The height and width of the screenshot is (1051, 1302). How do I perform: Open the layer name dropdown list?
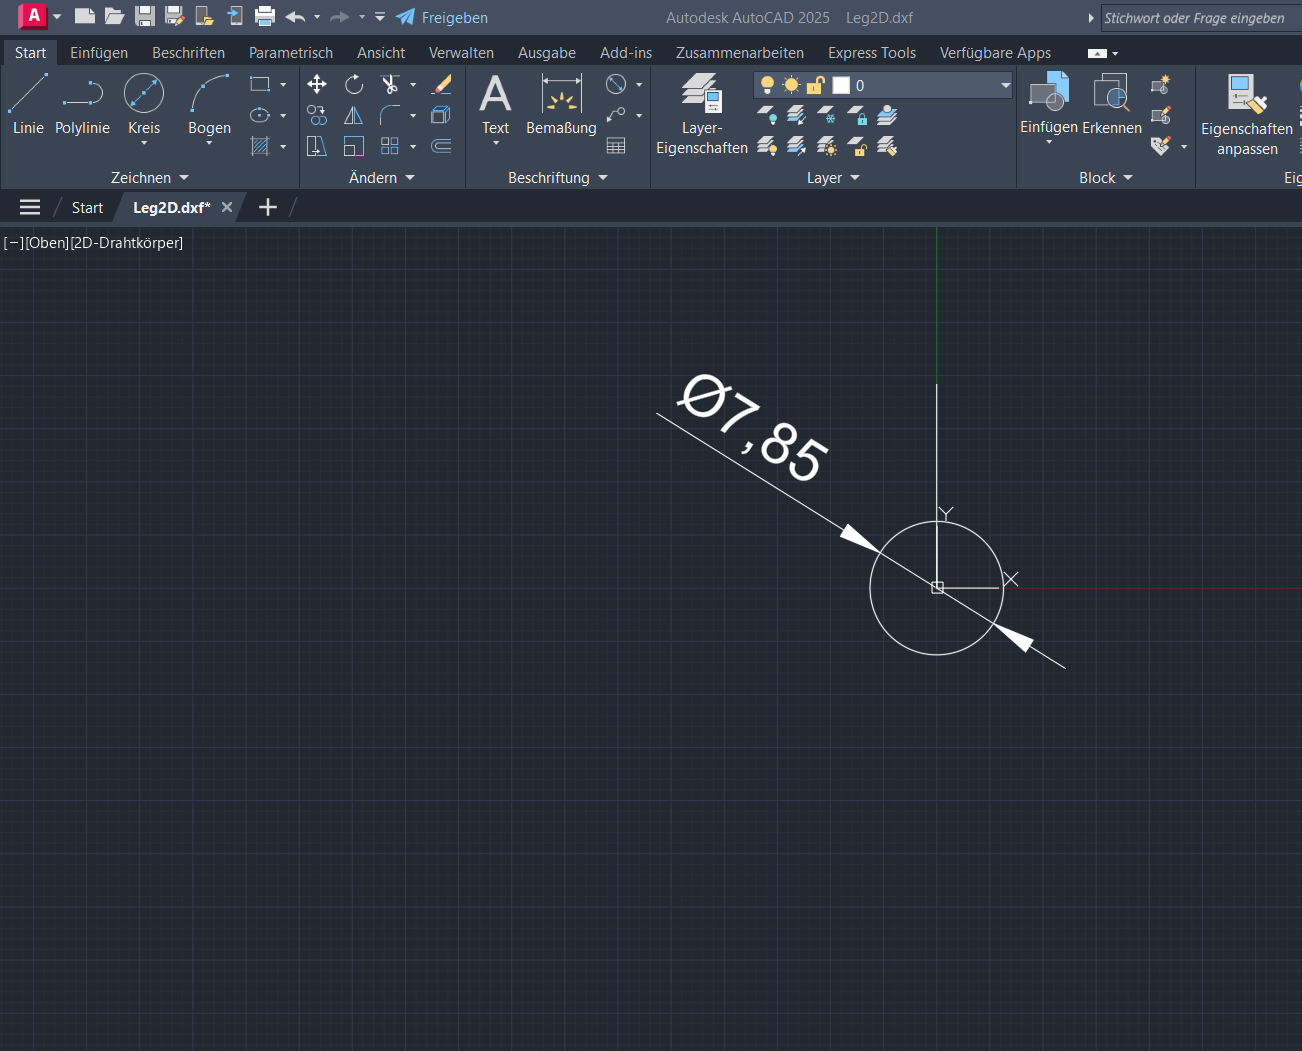[1005, 85]
